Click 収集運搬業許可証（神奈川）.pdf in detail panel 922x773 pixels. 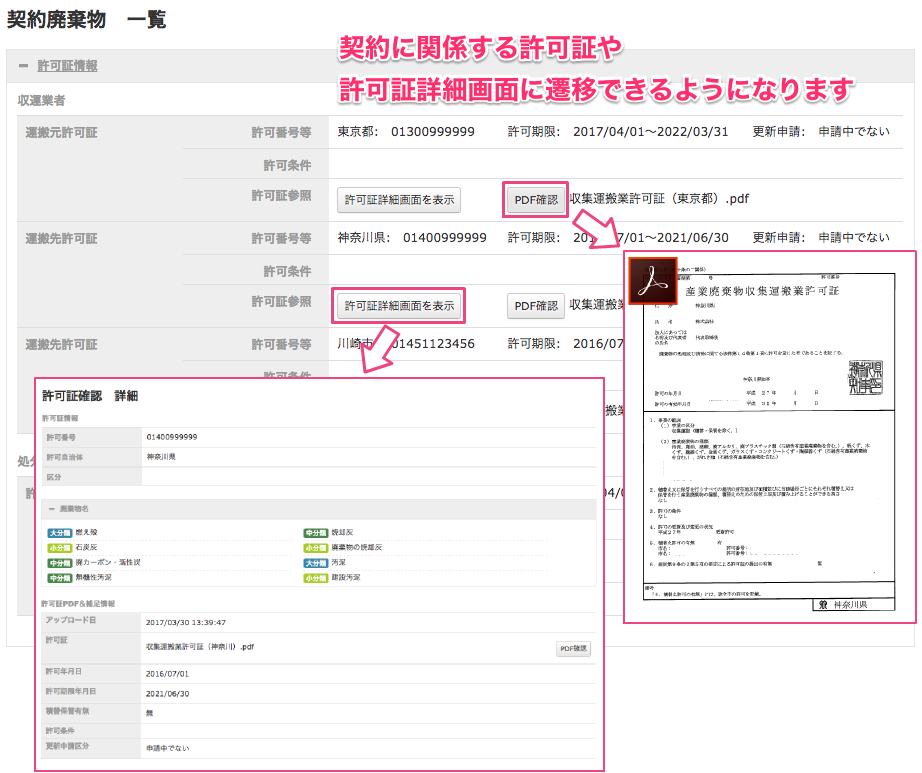200,647
